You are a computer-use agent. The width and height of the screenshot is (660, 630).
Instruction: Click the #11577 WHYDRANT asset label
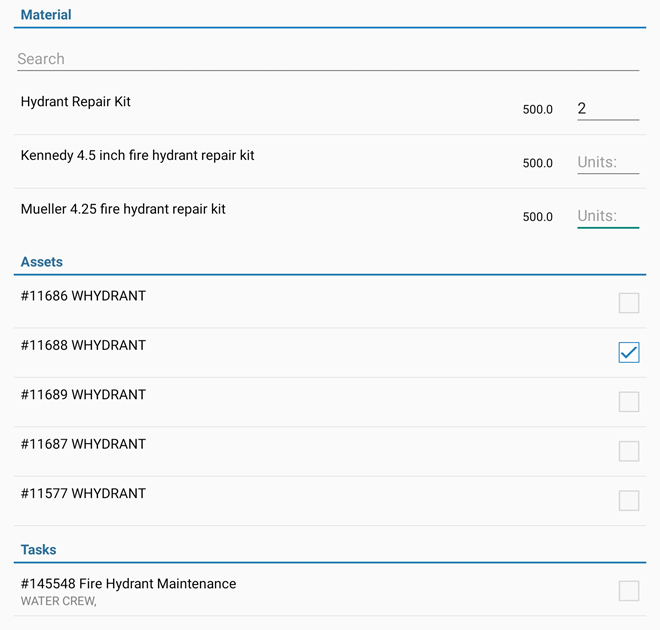click(x=83, y=493)
